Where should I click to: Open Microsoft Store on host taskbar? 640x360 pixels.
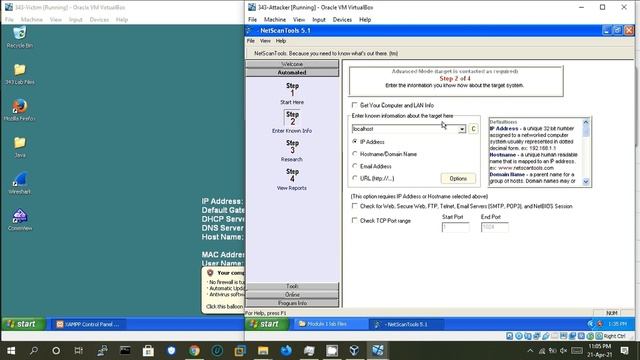click(148, 351)
